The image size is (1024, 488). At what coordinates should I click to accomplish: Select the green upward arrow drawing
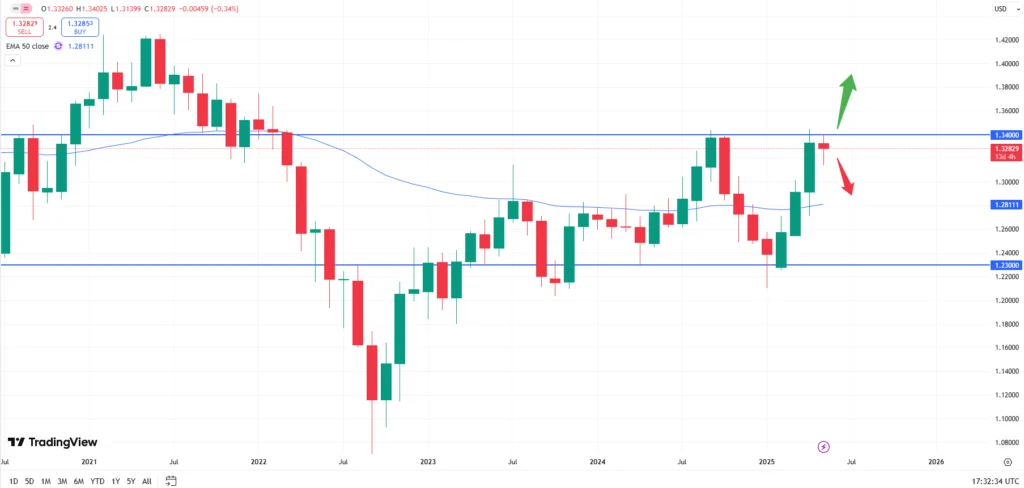coord(846,100)
